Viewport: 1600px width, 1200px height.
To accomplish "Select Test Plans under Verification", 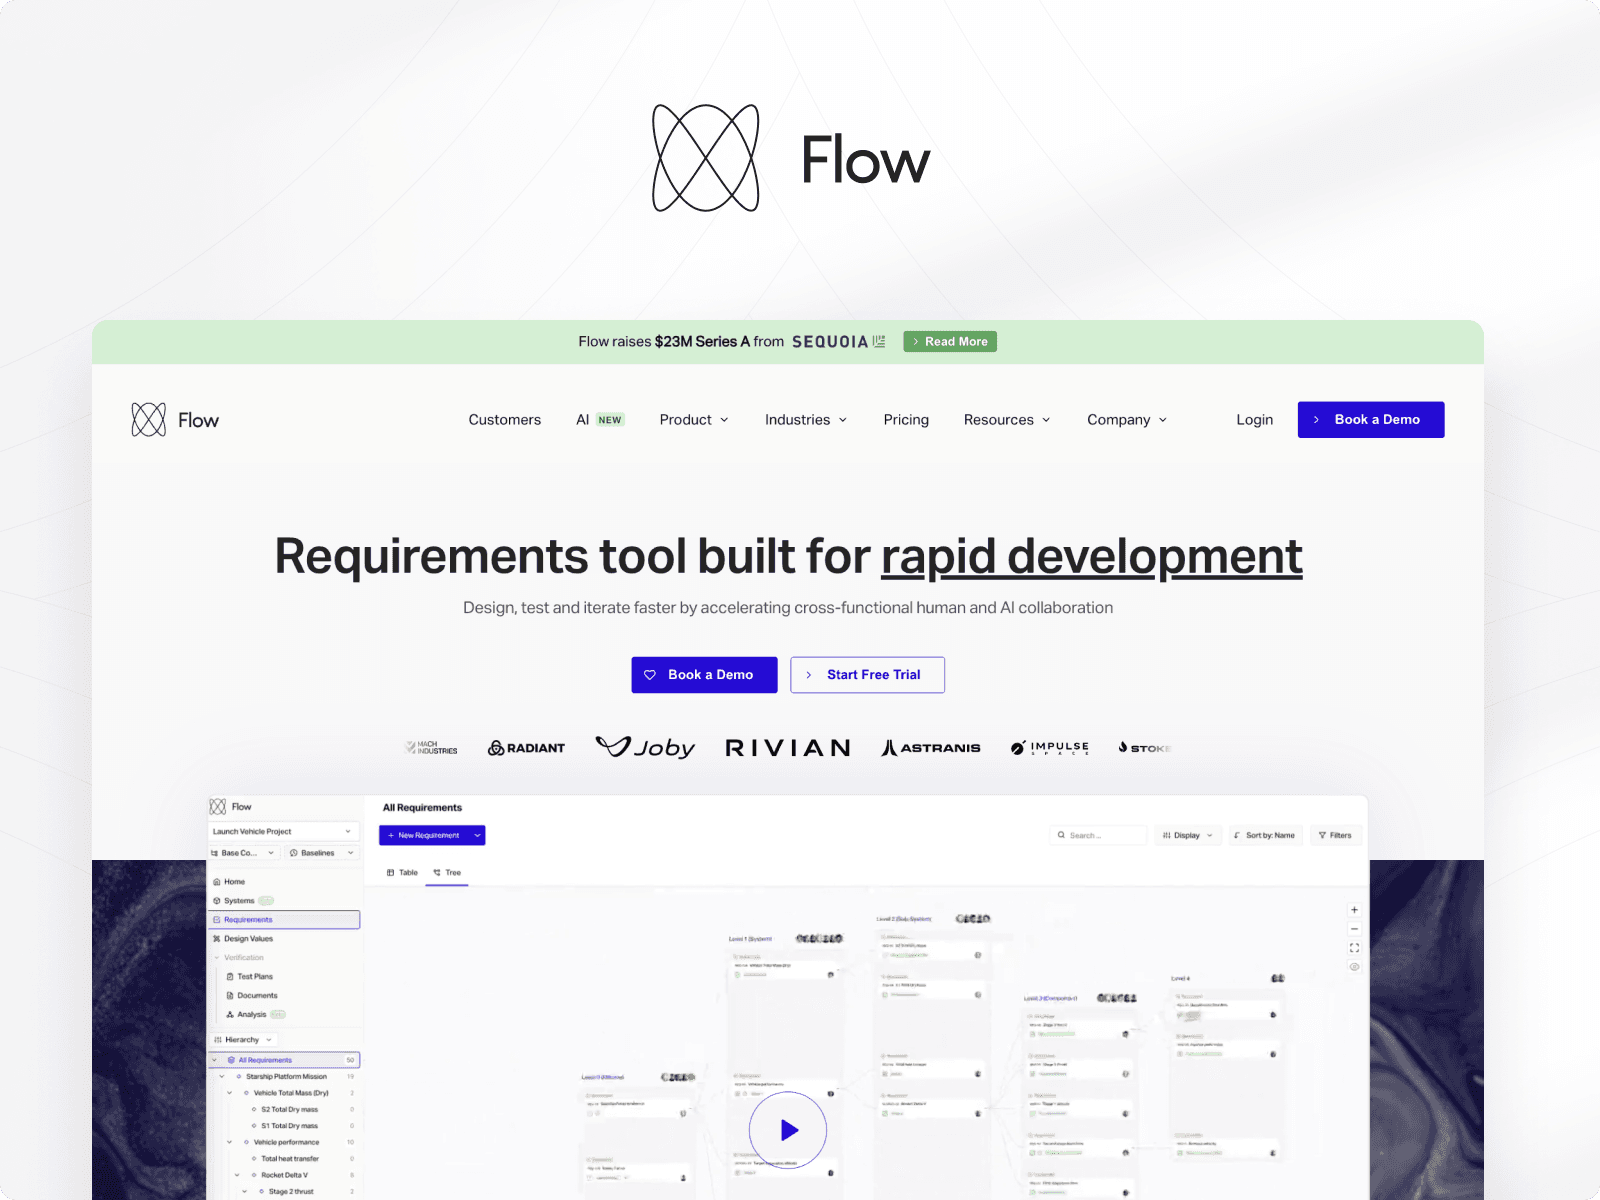I will [x=230, y=976].
